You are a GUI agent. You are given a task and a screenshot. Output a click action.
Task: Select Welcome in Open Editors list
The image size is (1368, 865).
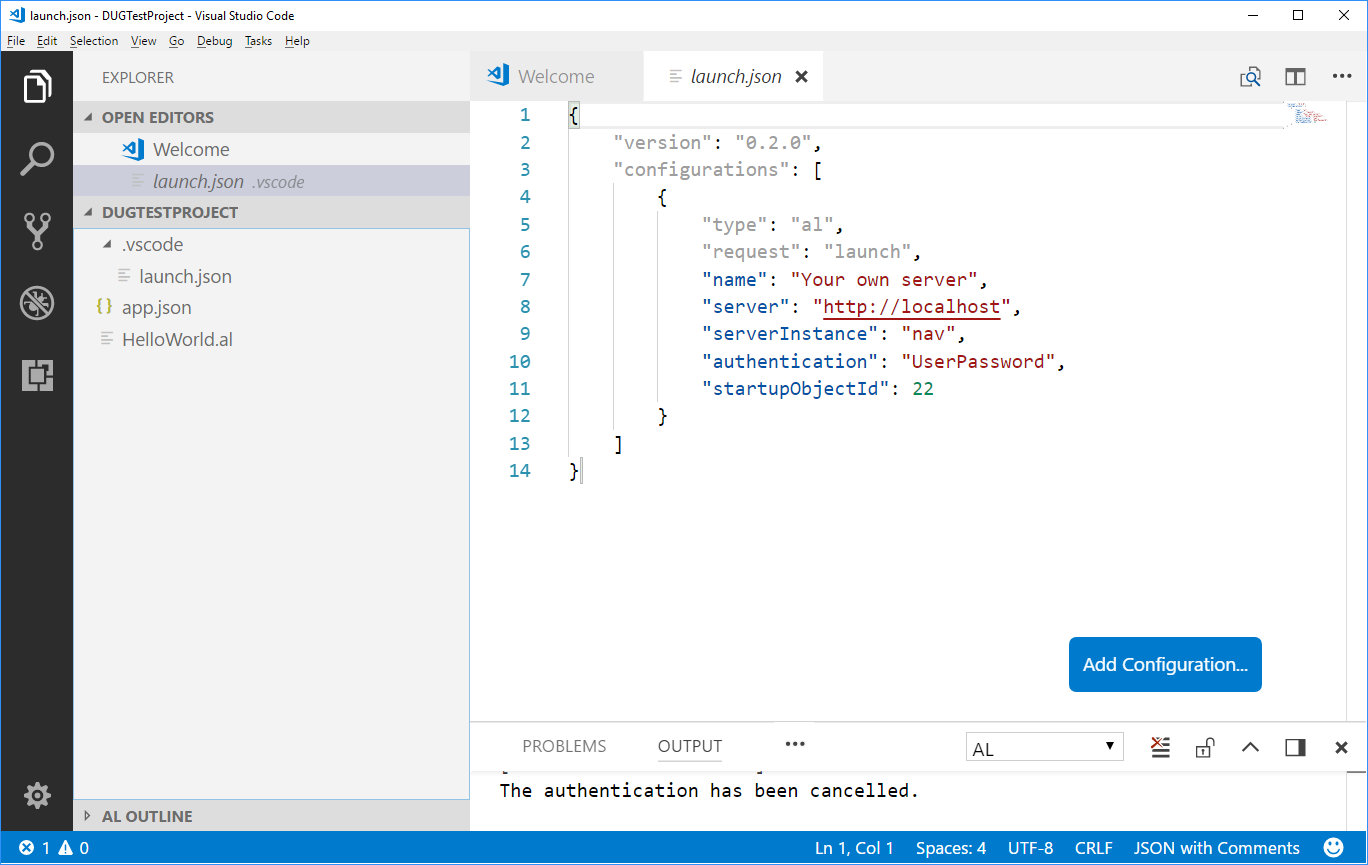271,149
